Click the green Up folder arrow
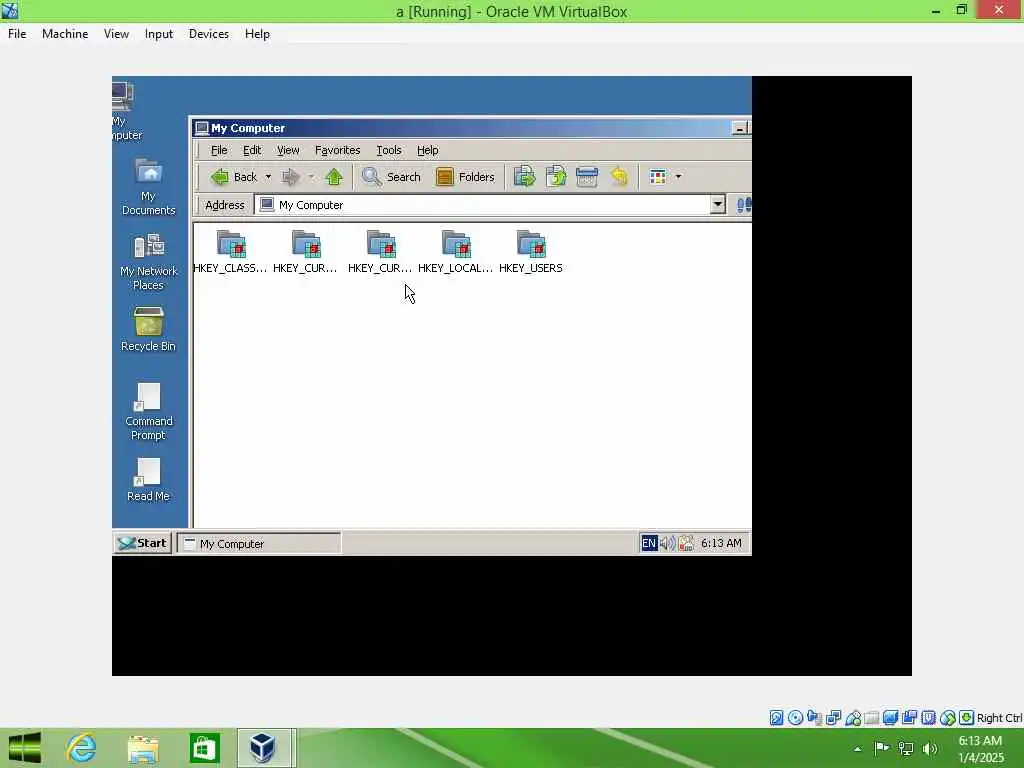The height and width of the screenshot is (768, 1024). [x=334, y=177]
